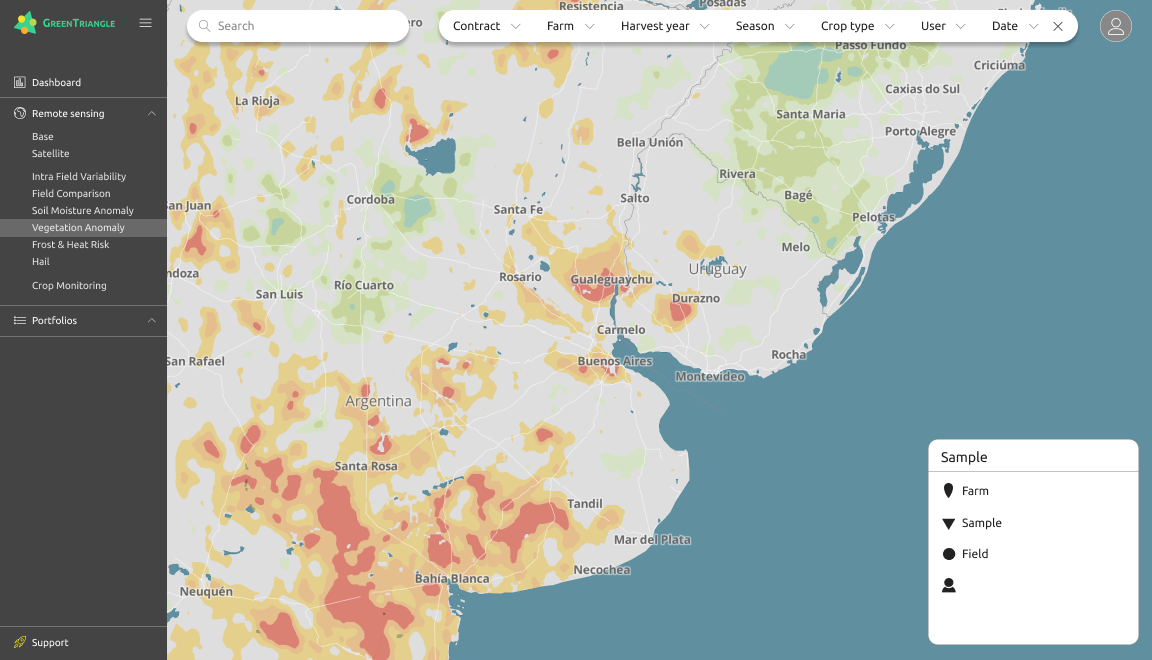This screenshot has width=1152, height=660.
Task: Open the user profile avatar
Action: (x=1115, y=26)
